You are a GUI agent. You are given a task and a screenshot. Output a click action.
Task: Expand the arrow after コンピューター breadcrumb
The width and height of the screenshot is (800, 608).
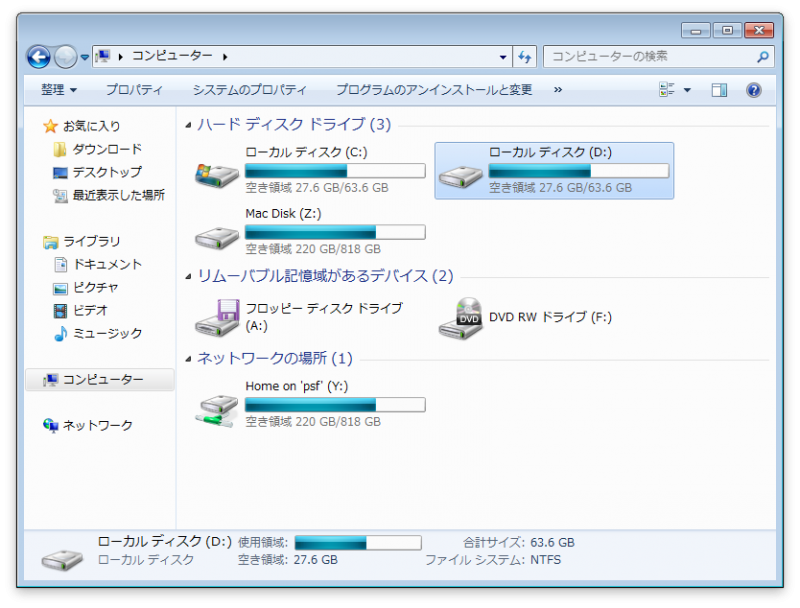tap(225, 57)
